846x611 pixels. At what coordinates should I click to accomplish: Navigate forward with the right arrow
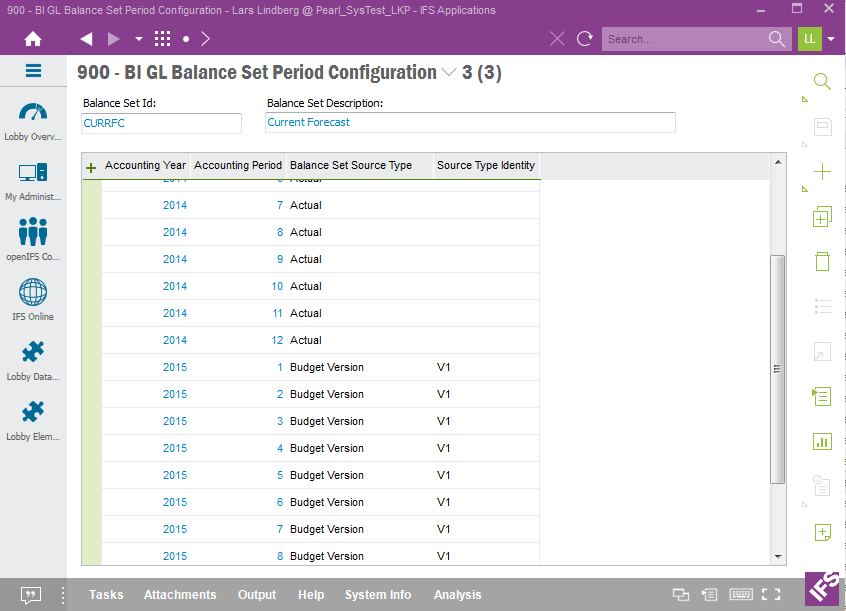point(113,39)
